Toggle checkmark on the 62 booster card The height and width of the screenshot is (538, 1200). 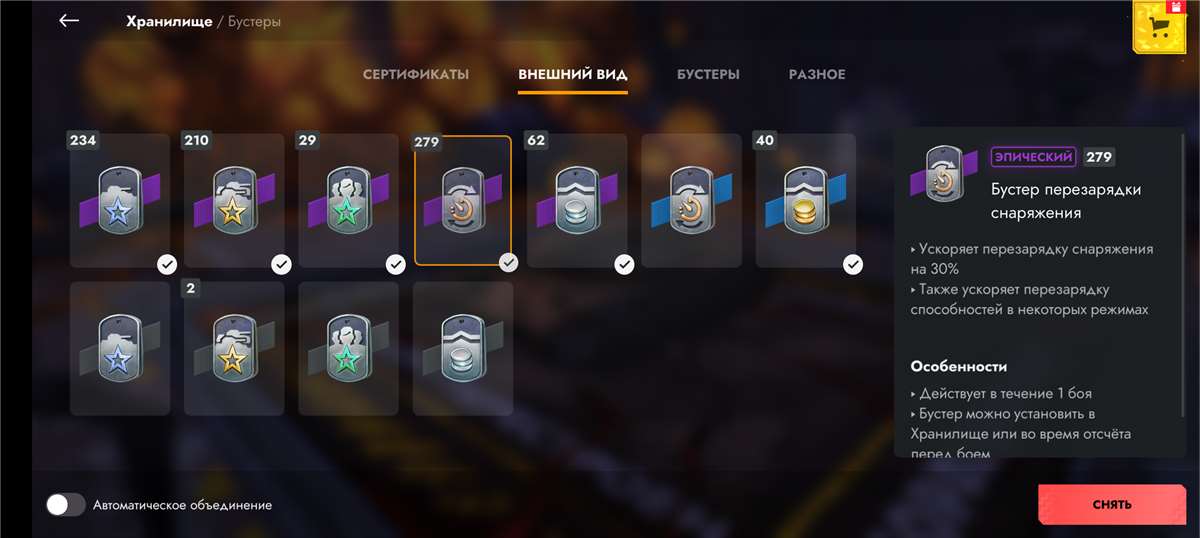tap(624, 264)
